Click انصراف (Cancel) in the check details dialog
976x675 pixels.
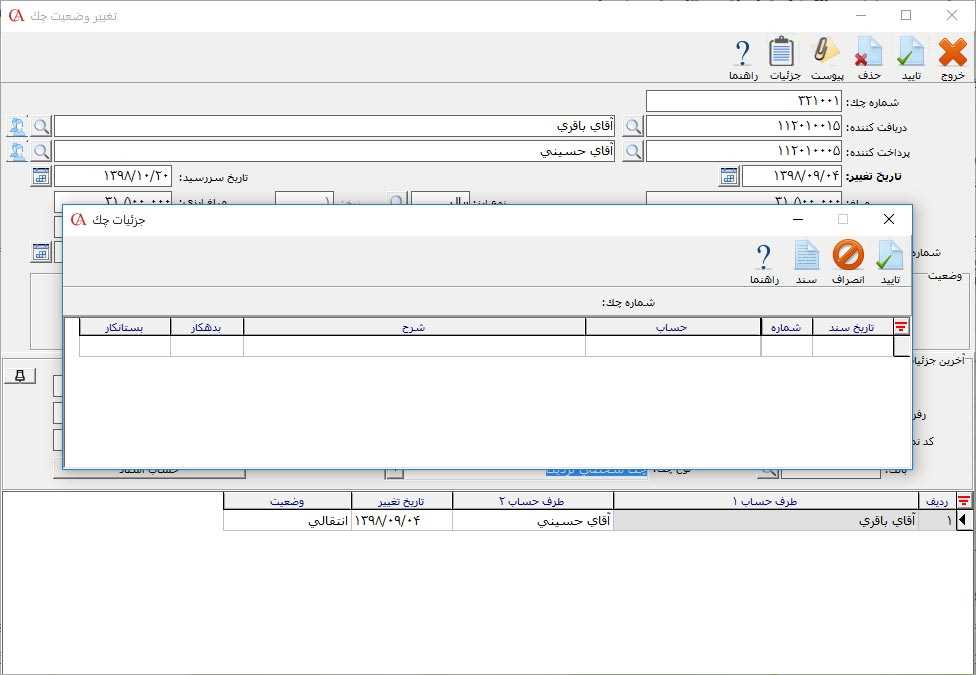coord(848,262)
